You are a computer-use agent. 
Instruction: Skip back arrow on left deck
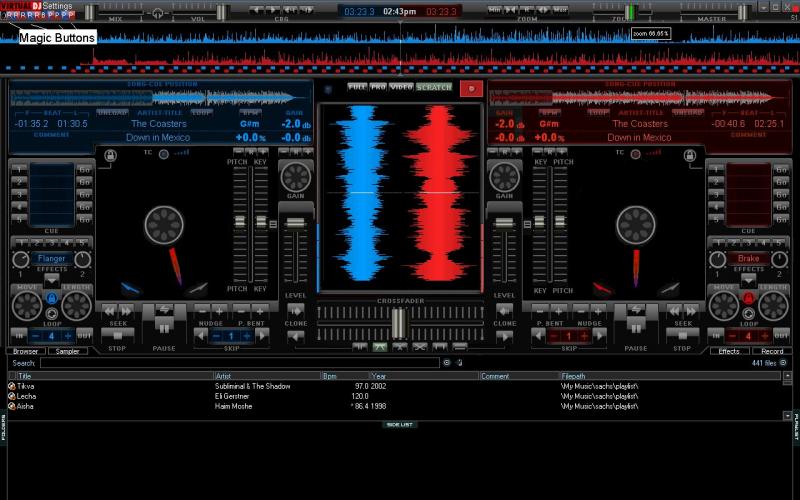201,336
